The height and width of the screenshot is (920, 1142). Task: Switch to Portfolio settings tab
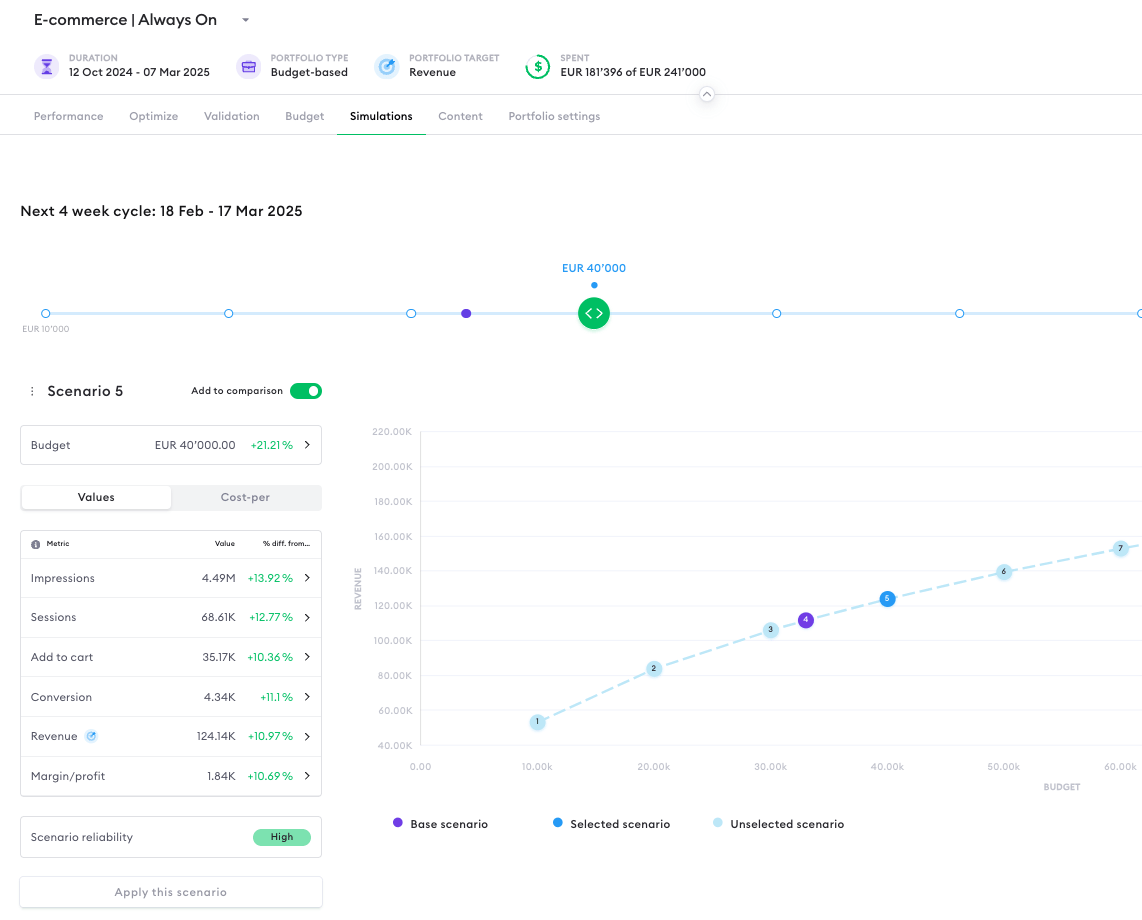click(x=554, y=116)
